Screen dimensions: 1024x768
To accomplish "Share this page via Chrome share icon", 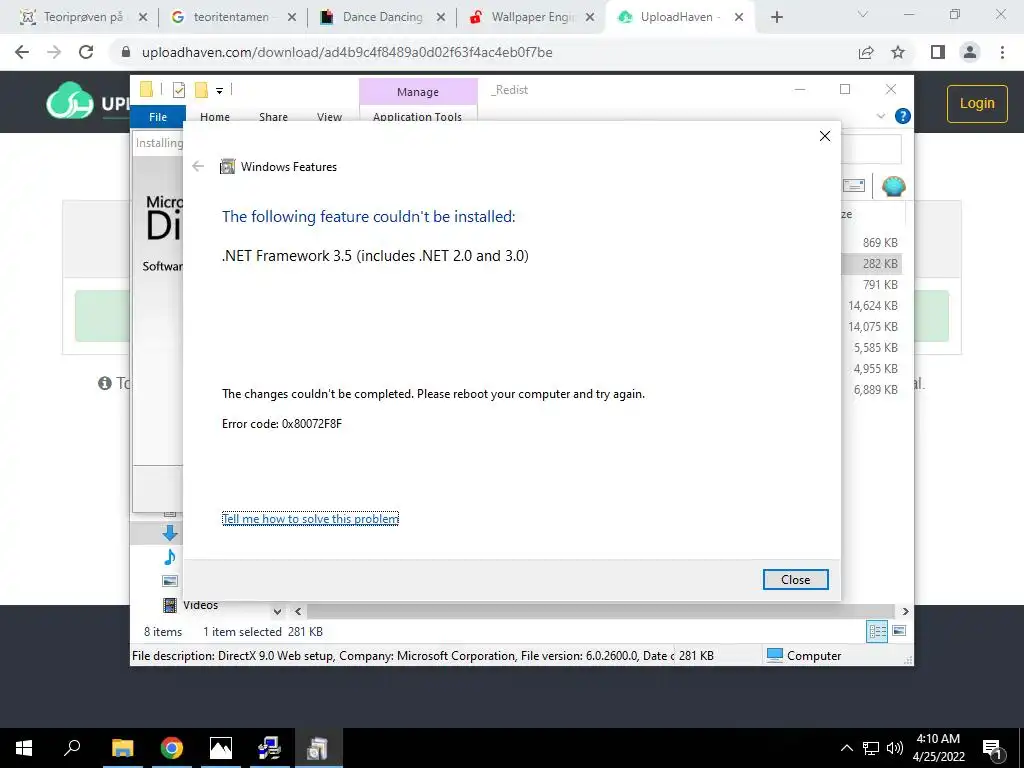I will (866, 52).
